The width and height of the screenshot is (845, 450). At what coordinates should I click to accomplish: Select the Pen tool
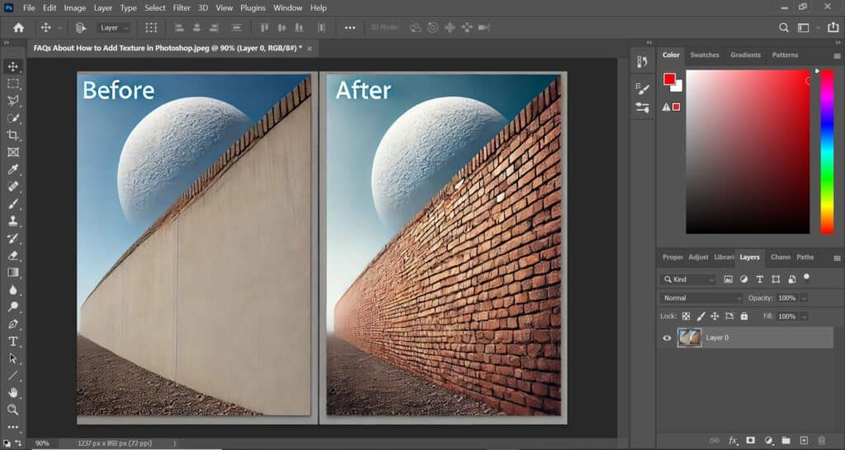tap(13, 324)
